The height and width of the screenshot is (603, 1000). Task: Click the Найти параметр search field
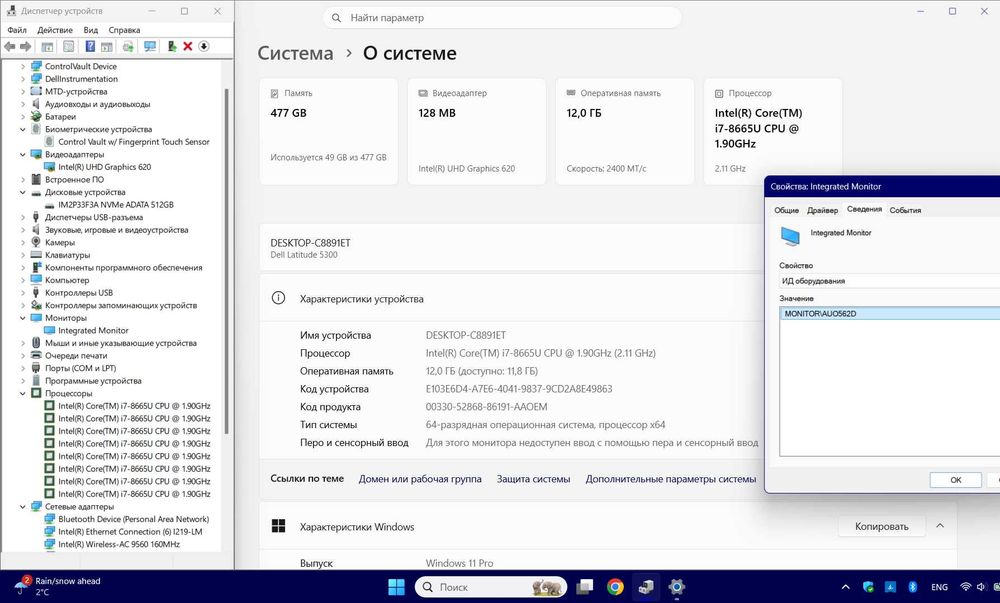(503, 18)
